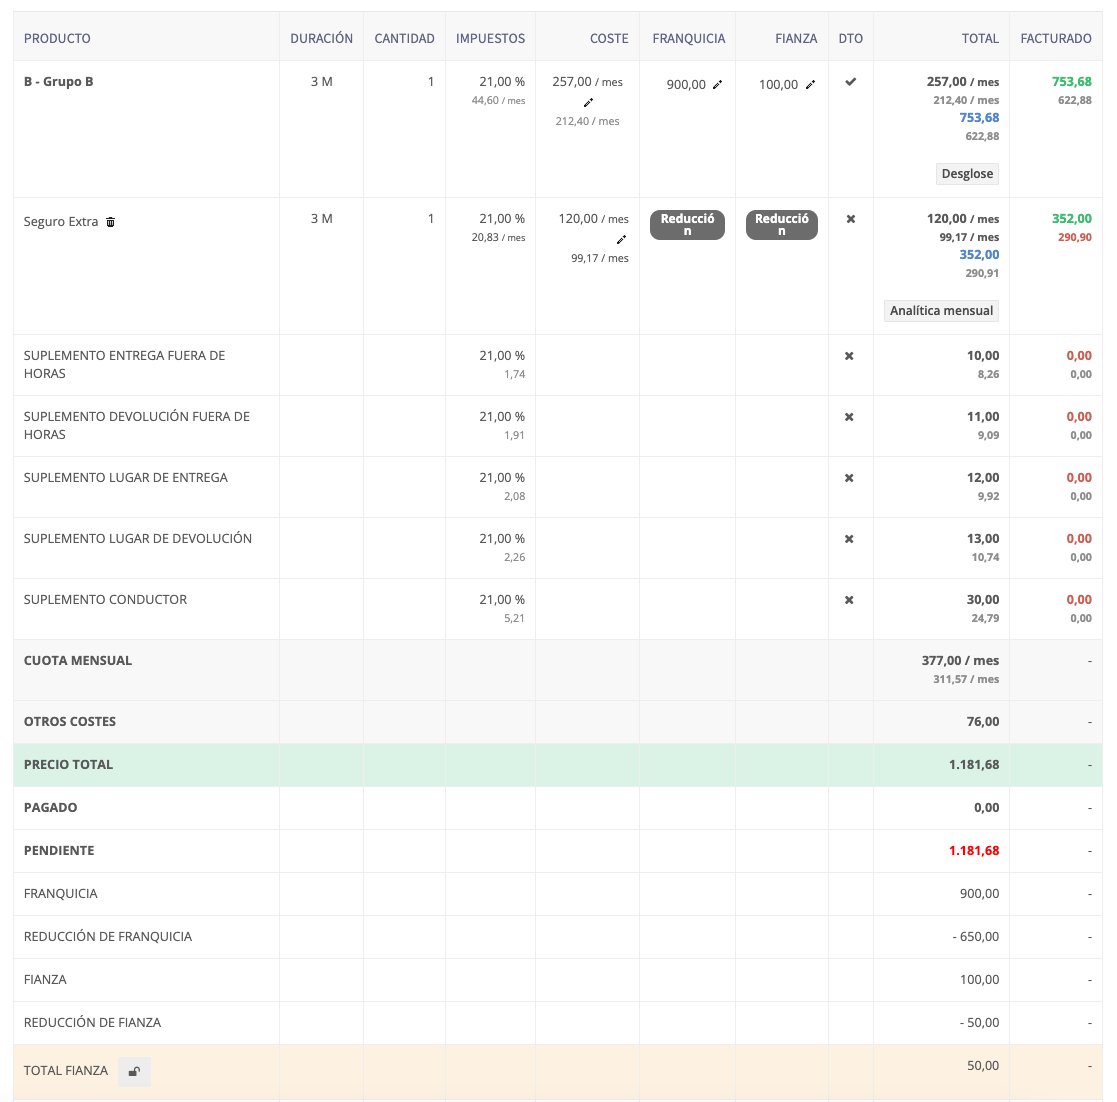Toggle discount for Suplemento Devolución Fuera de Horas

[x=849, y=417]
